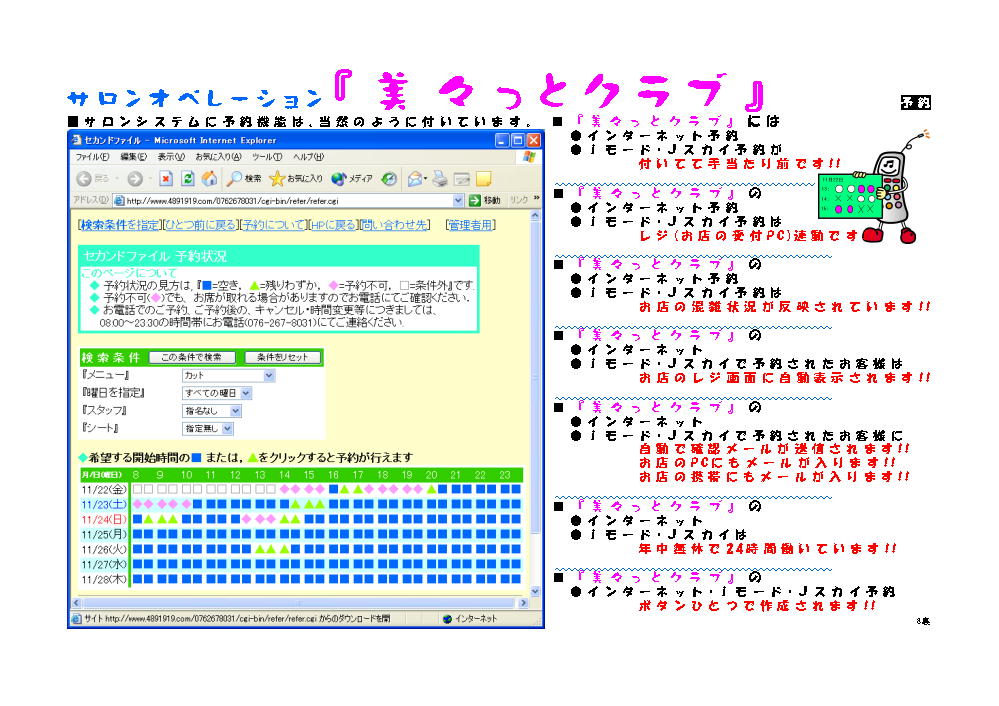Click the Mail envelope icon

click(x=414, y=179)
